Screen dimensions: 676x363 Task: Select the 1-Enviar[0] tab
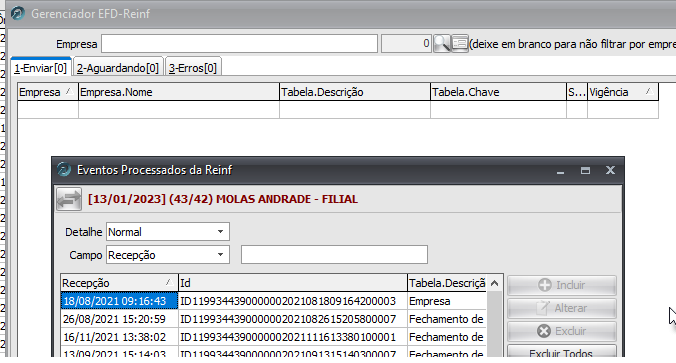(x=41, y=68)
